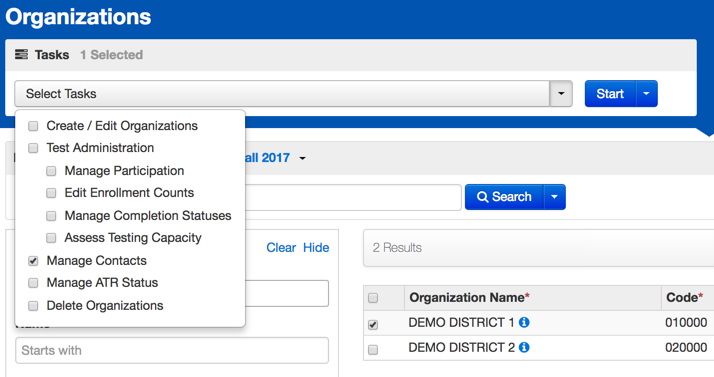This screenshot has height=377, width=714.
Task: Tick the Delete Organizations checkbox
Action: [x=33, y=306]
